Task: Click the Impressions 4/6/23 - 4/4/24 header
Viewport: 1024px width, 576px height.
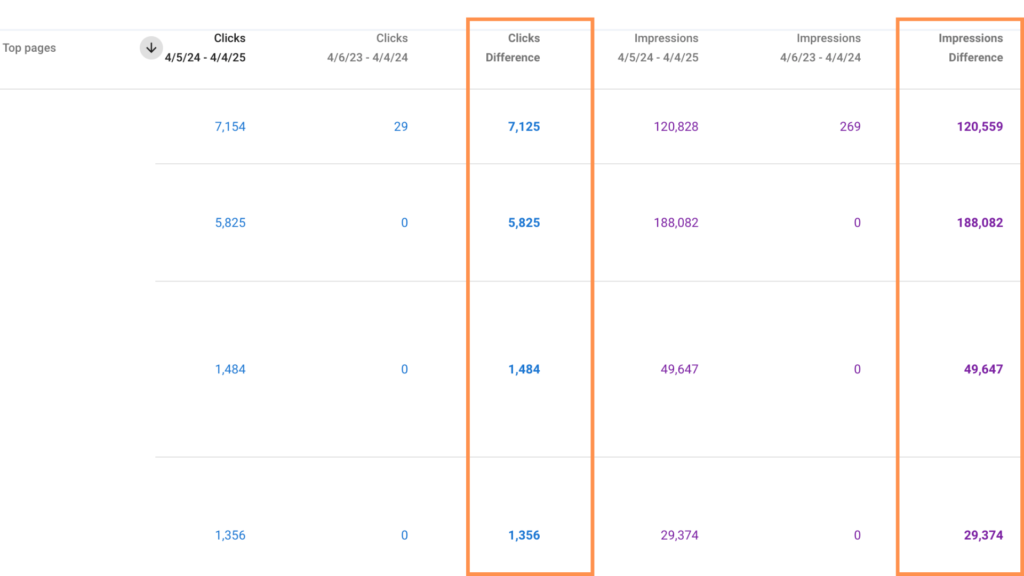Action: pyautogui.click(x=820, y=48)
